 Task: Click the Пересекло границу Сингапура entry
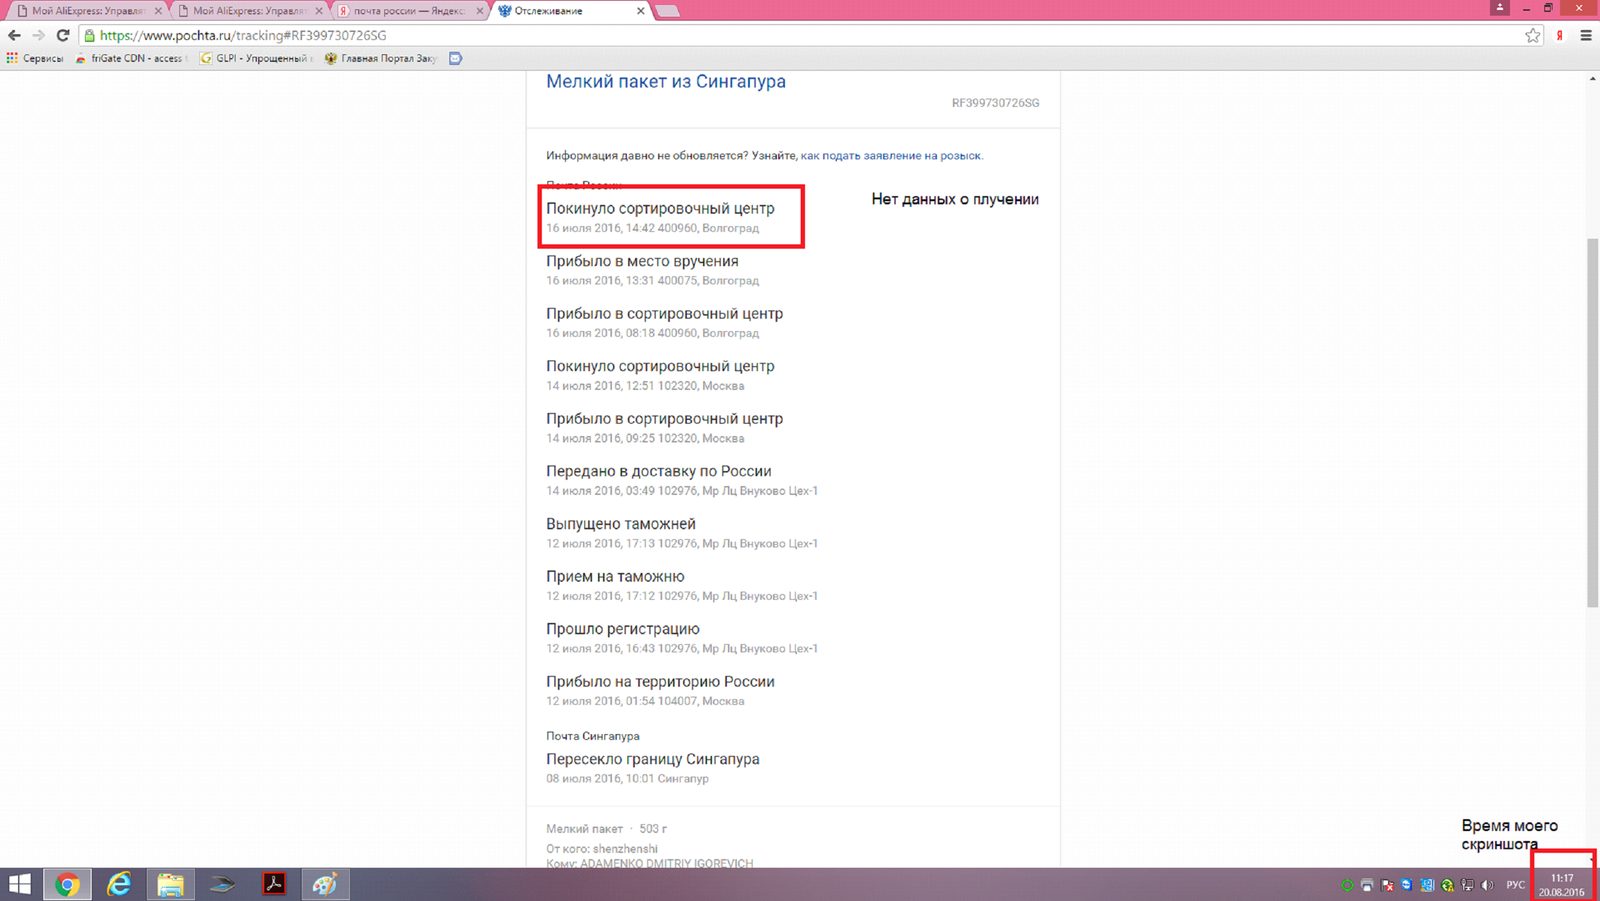click(653, 759)
